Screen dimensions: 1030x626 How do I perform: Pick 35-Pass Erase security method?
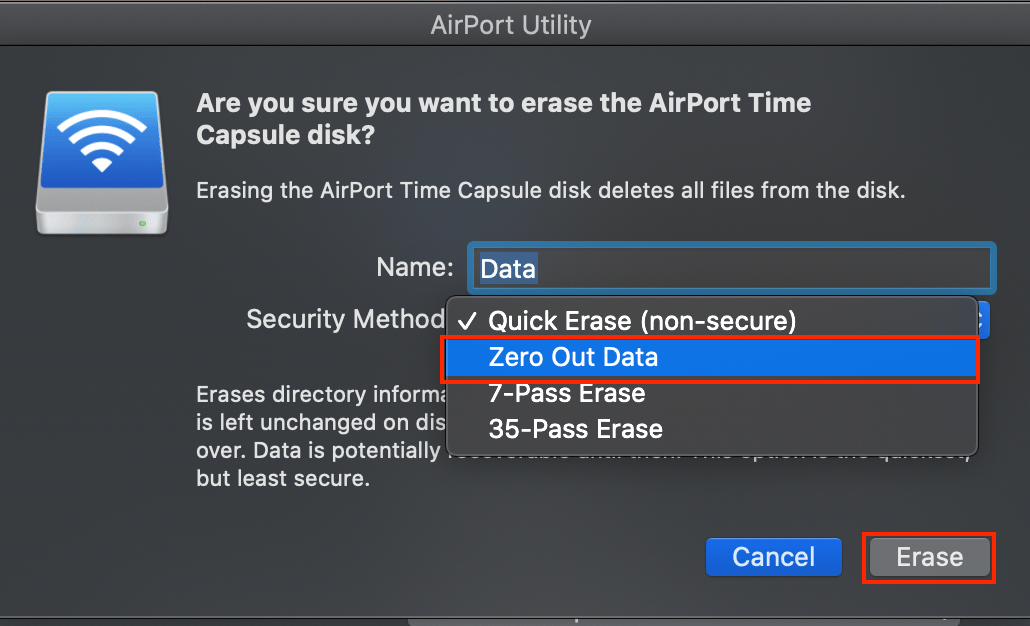(576, 429)
